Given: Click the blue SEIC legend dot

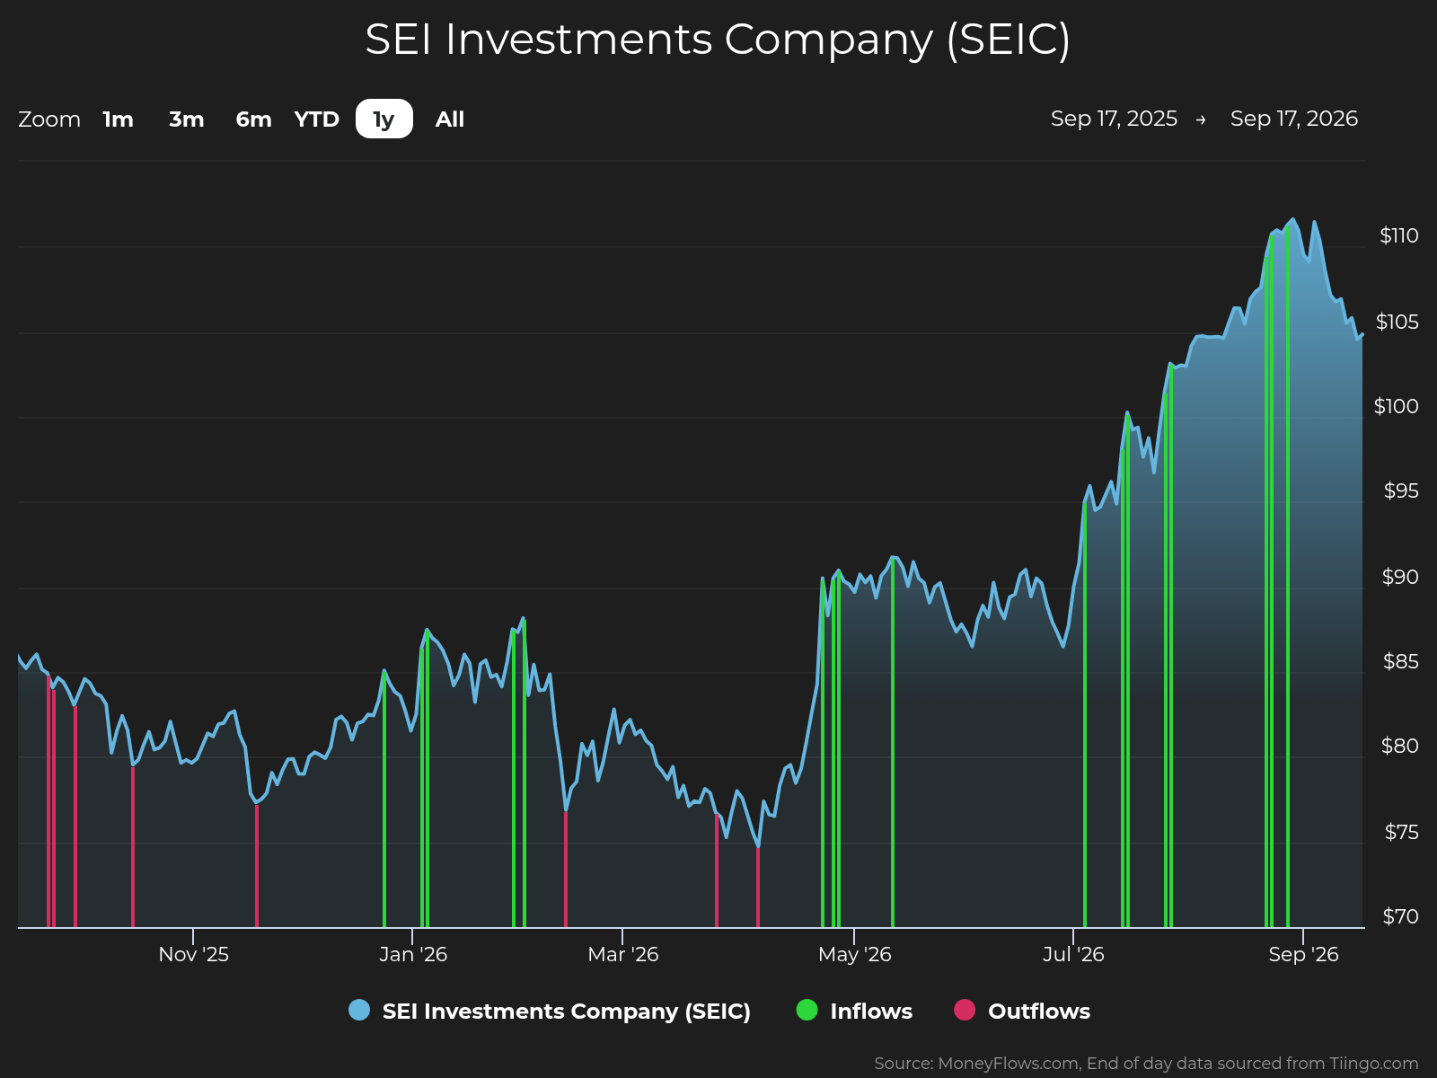Looking at the screenshot, I should 359,1010.
